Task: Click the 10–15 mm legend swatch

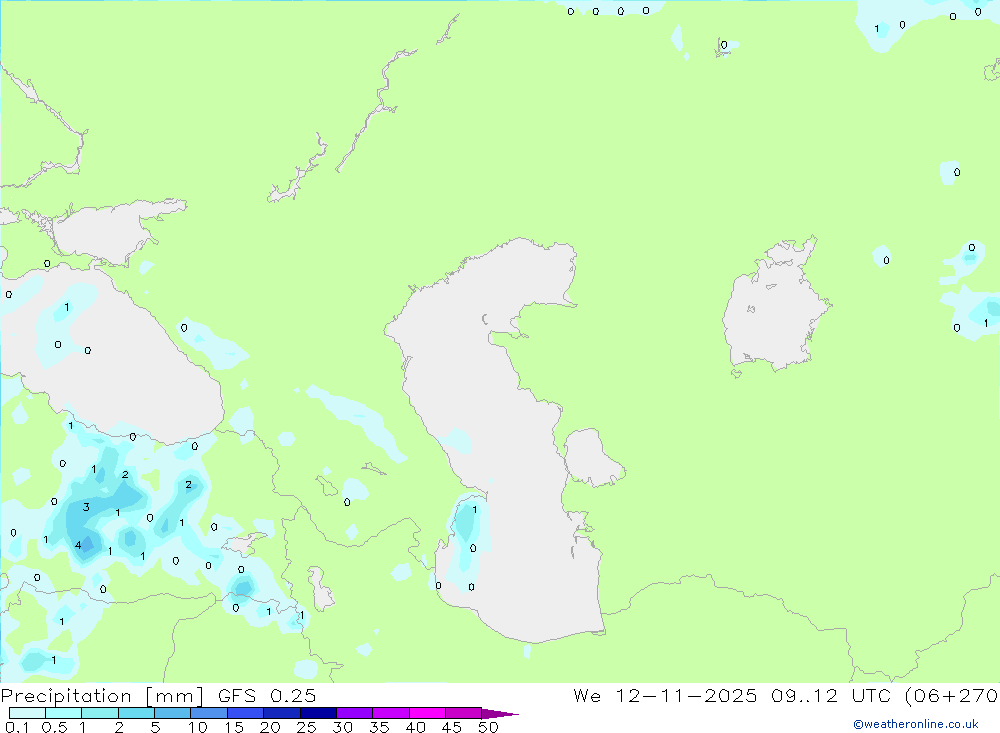Action: [x=209, y=713]
